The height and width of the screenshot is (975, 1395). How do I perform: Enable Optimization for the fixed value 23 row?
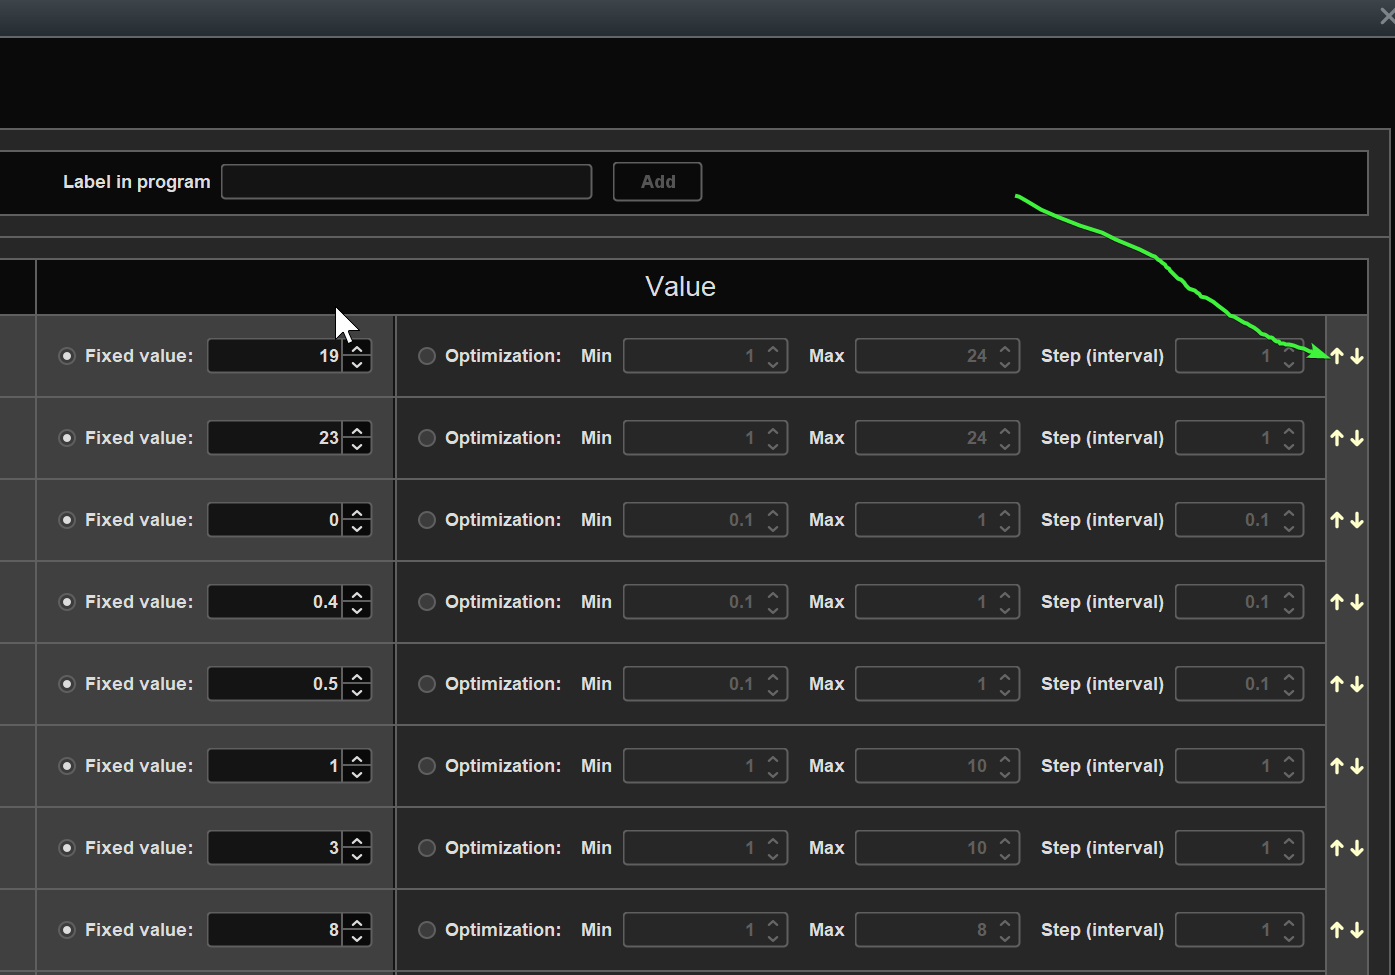(x=427, y=438)
